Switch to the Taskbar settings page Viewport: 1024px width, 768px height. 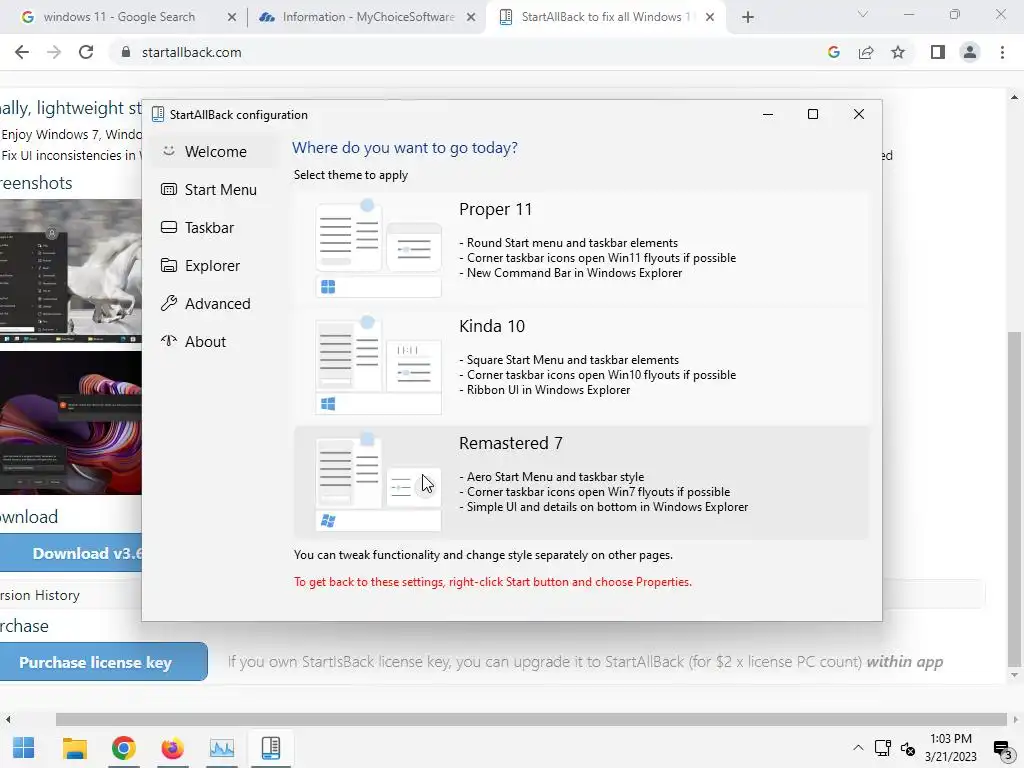pyautogui.click(x=215, y=227)
